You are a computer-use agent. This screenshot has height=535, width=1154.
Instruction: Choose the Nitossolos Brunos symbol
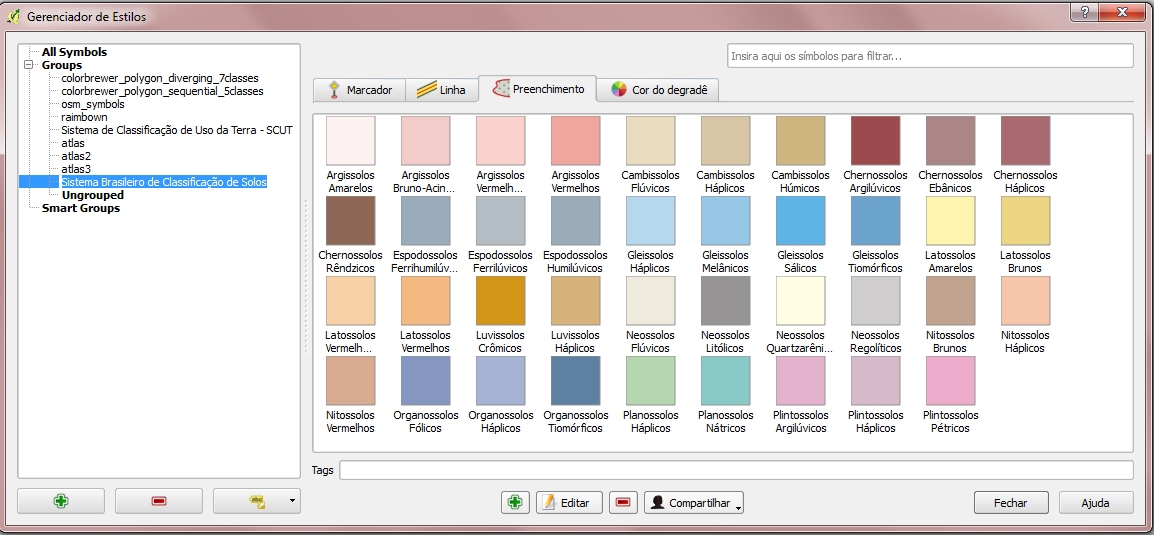coord(951,301)
